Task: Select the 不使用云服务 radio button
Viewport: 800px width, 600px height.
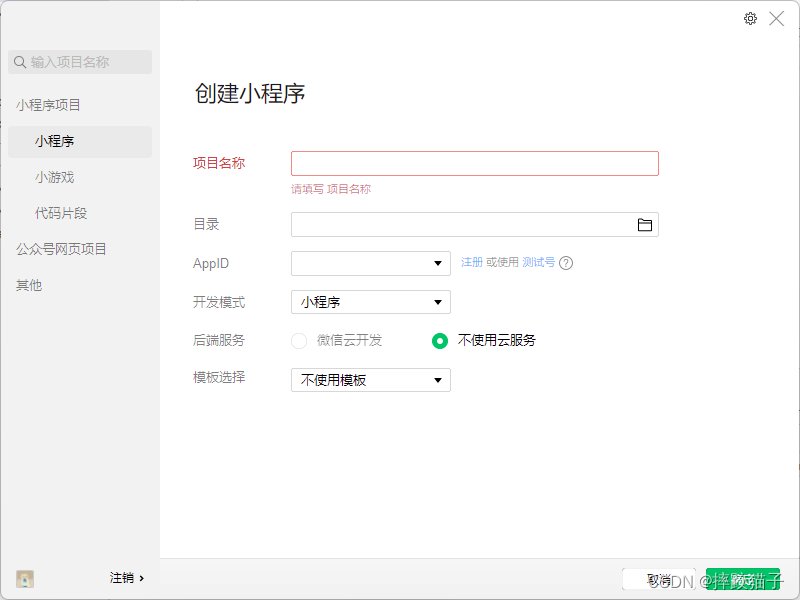Action: [439, 340]
